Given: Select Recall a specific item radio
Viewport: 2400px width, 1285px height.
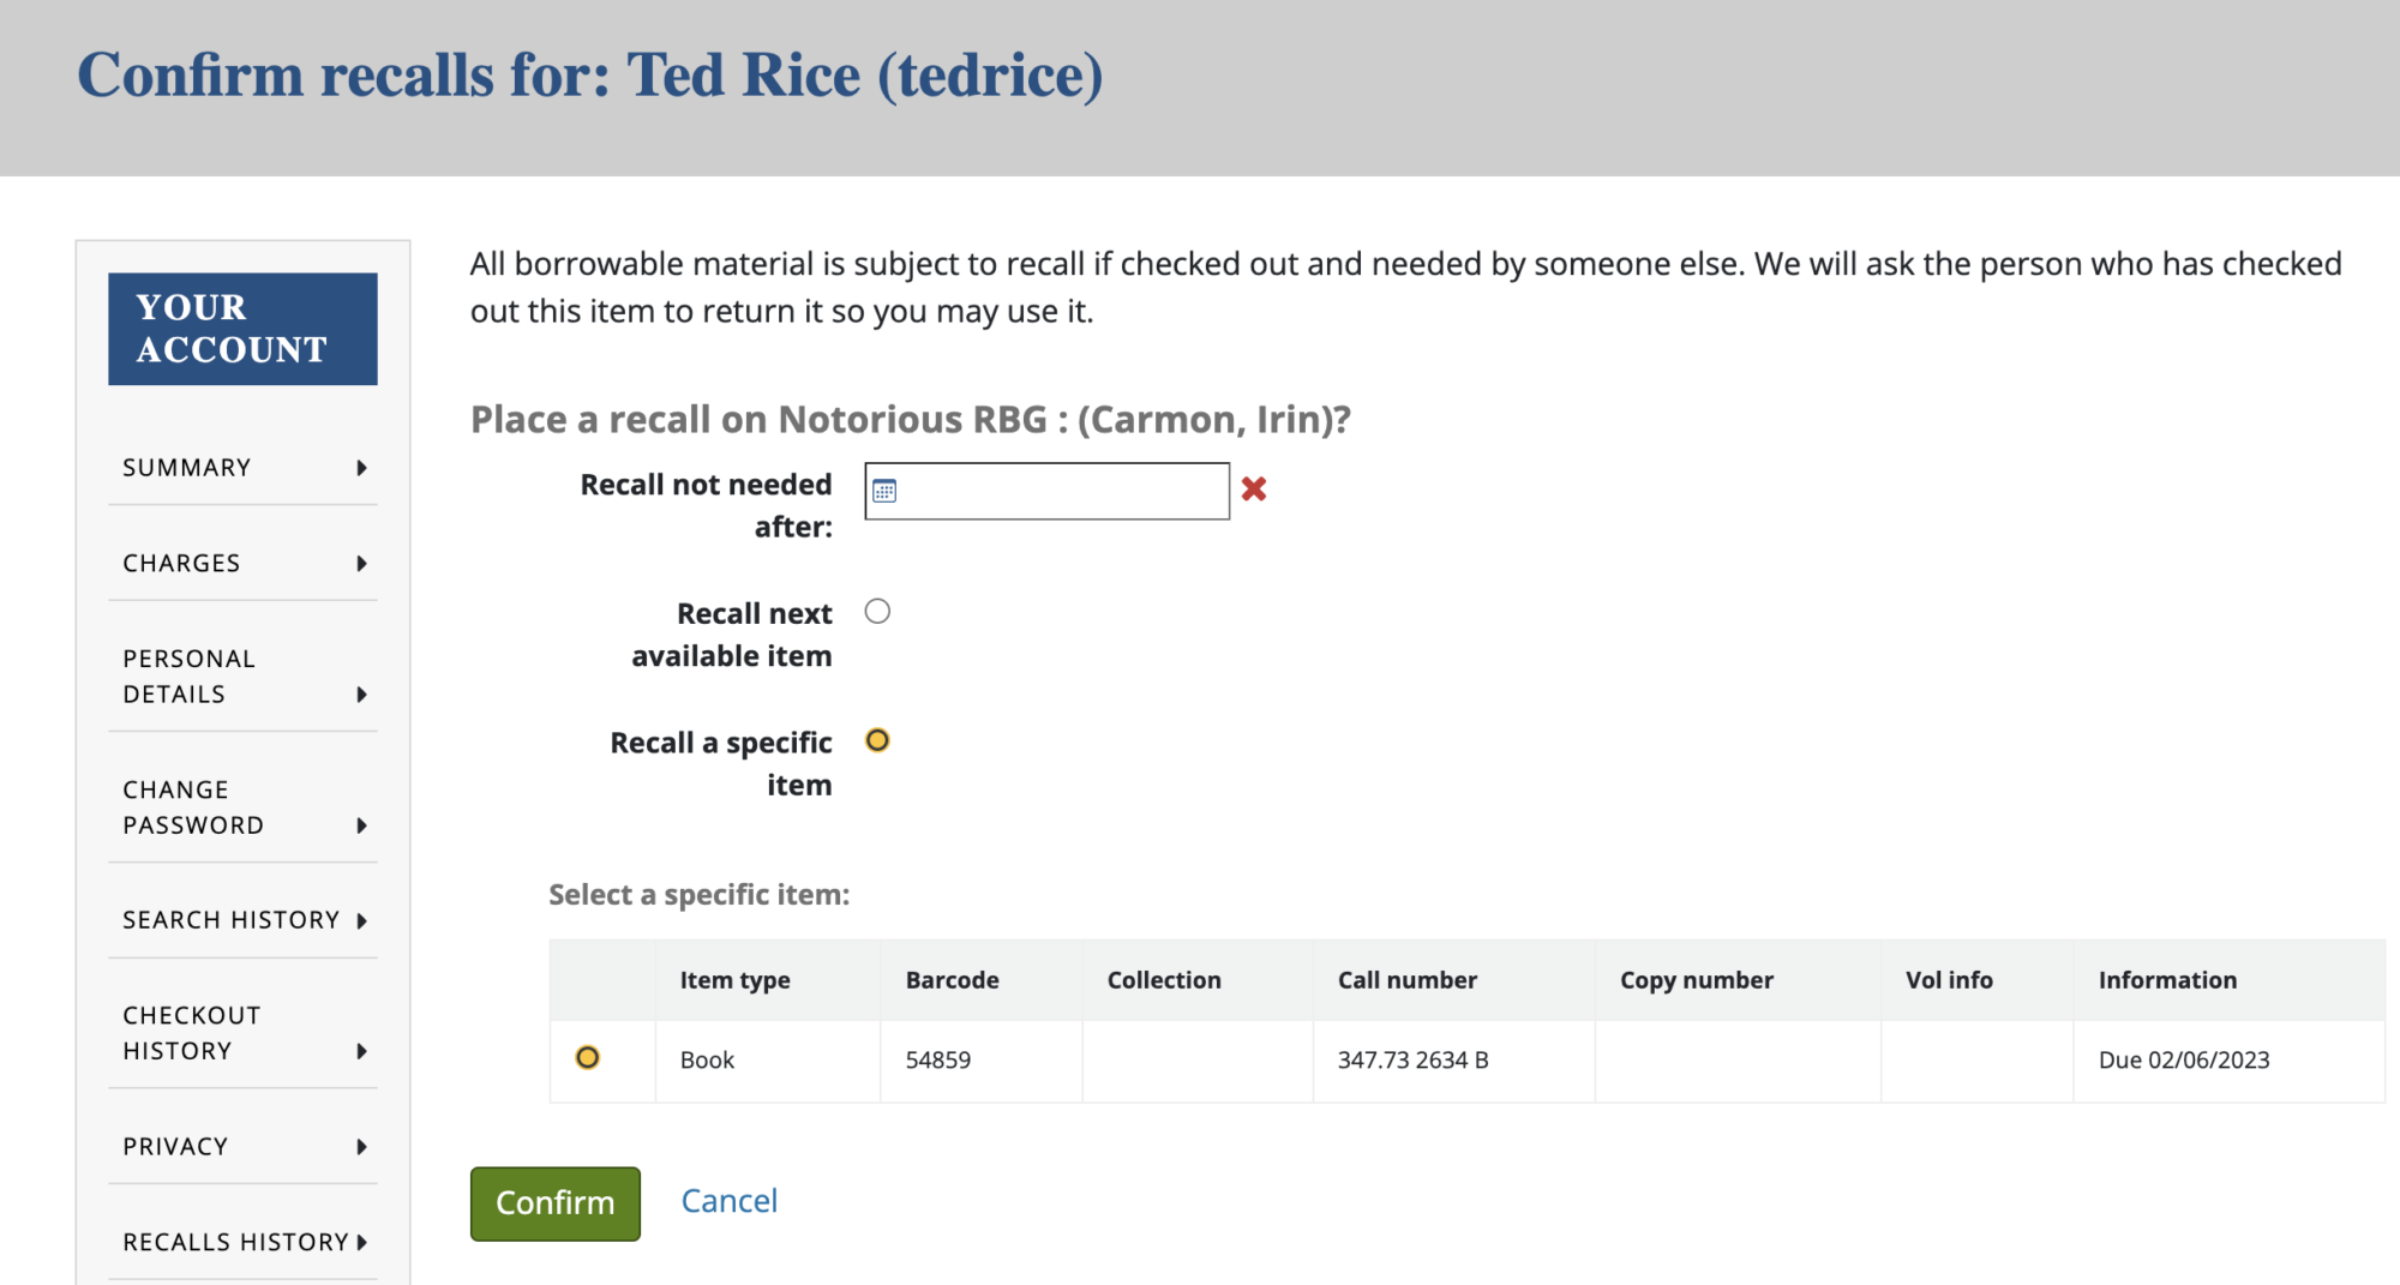Looking at the screenshot, I should point(877,741).
